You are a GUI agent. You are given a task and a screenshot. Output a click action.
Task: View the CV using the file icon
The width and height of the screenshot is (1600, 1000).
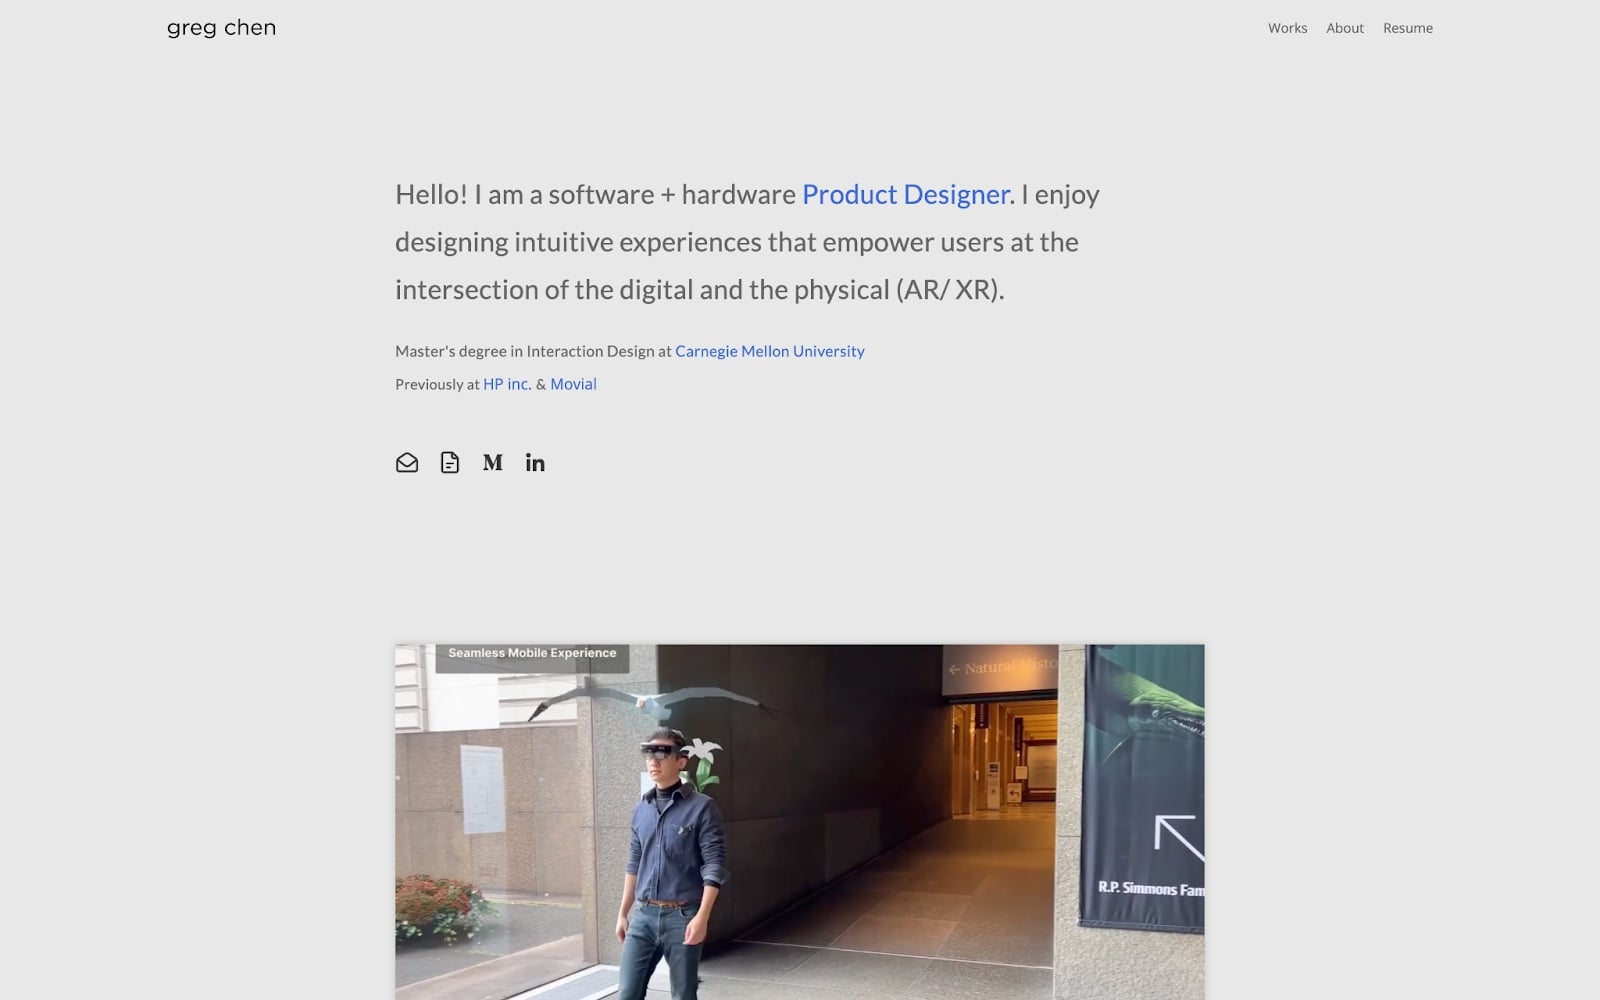(449, 462)
